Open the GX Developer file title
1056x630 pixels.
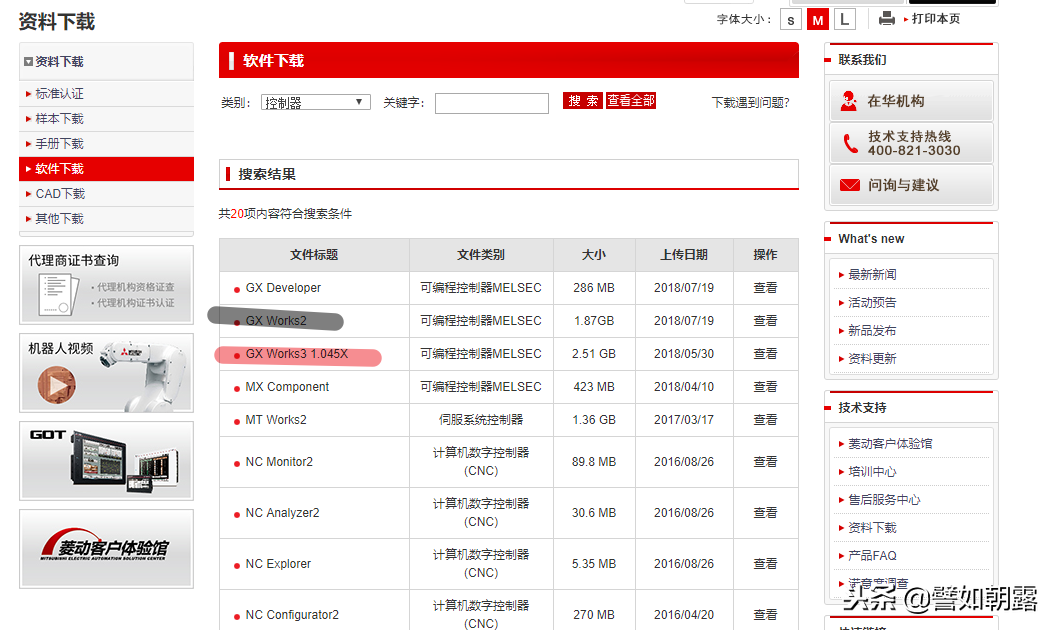(x=283, y=288)
